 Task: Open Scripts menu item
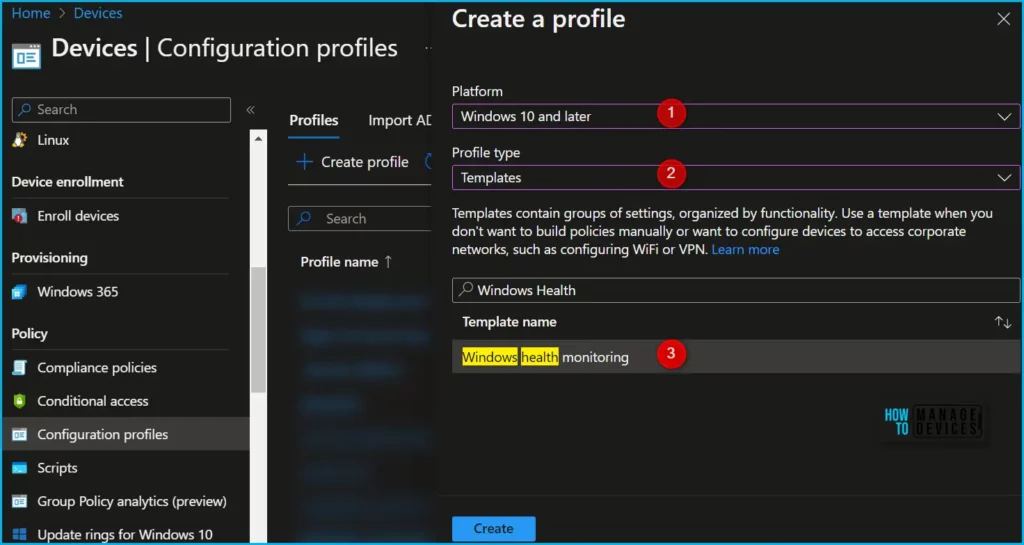coord(57,468)
